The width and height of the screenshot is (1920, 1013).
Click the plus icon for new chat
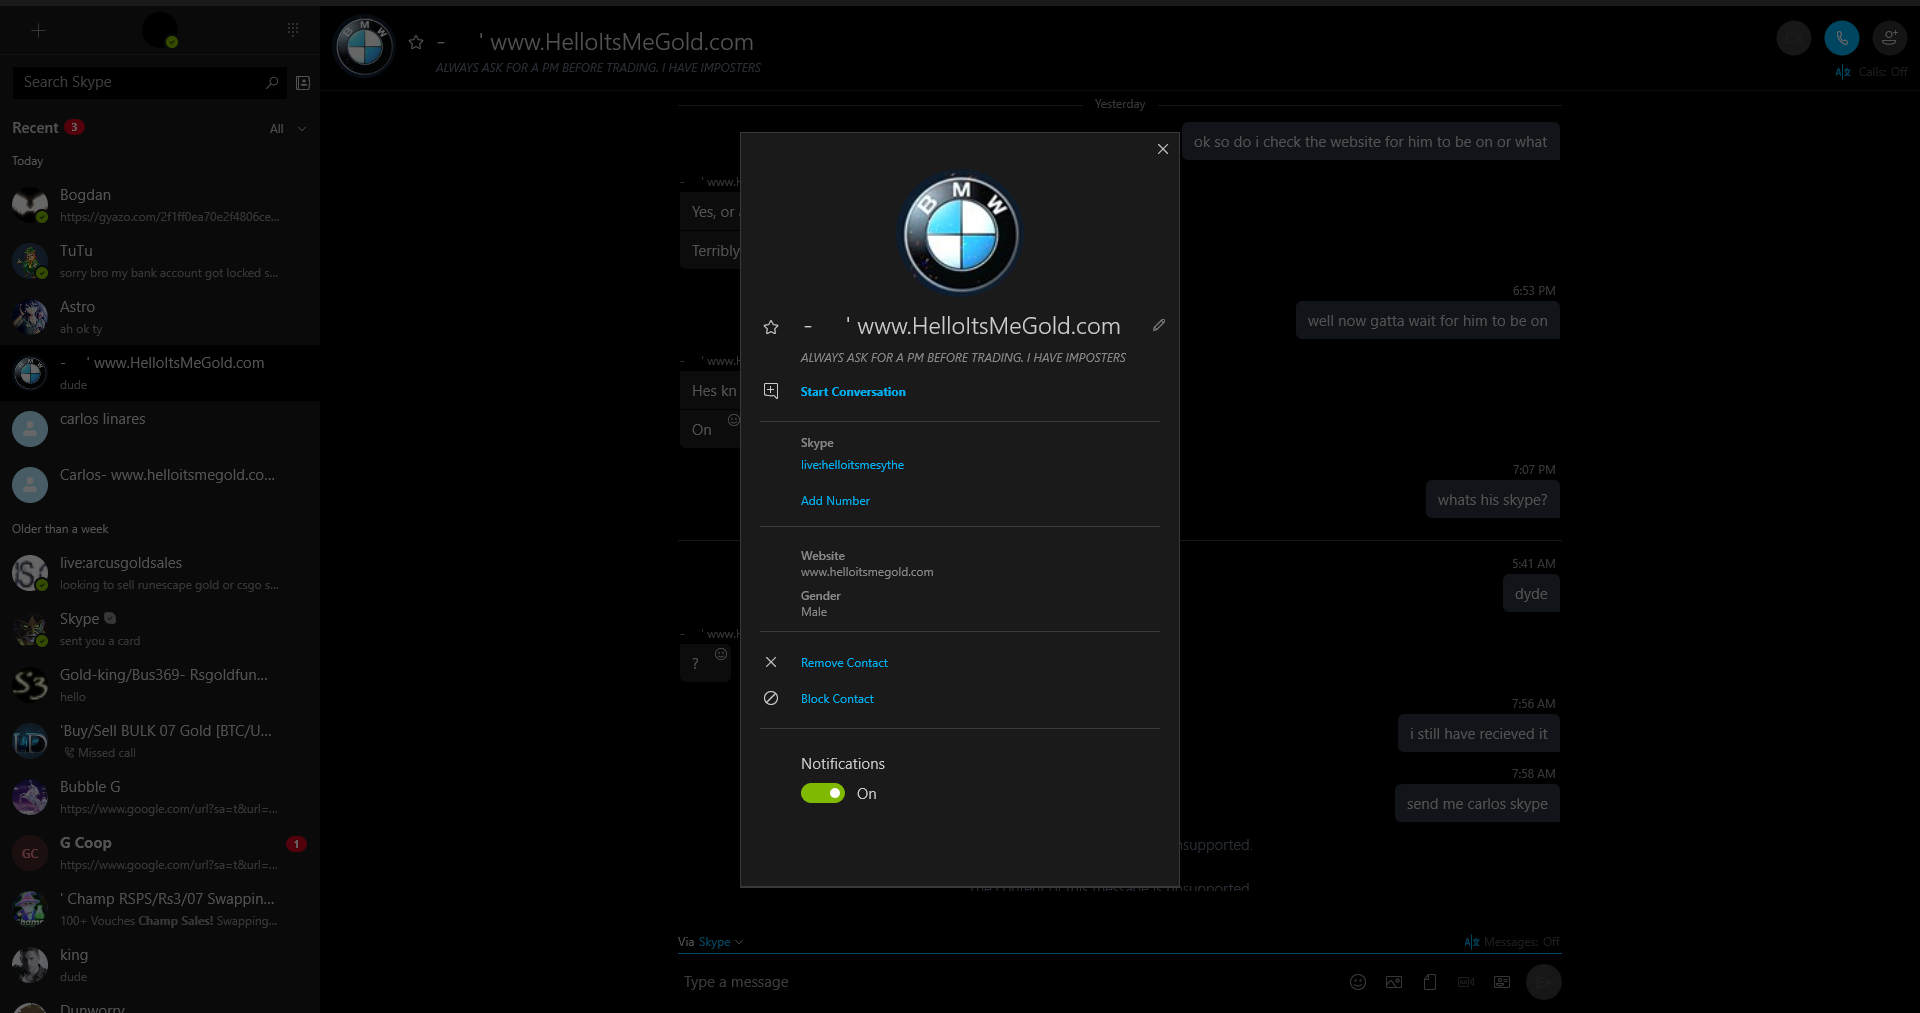click(x=38, y=31)
